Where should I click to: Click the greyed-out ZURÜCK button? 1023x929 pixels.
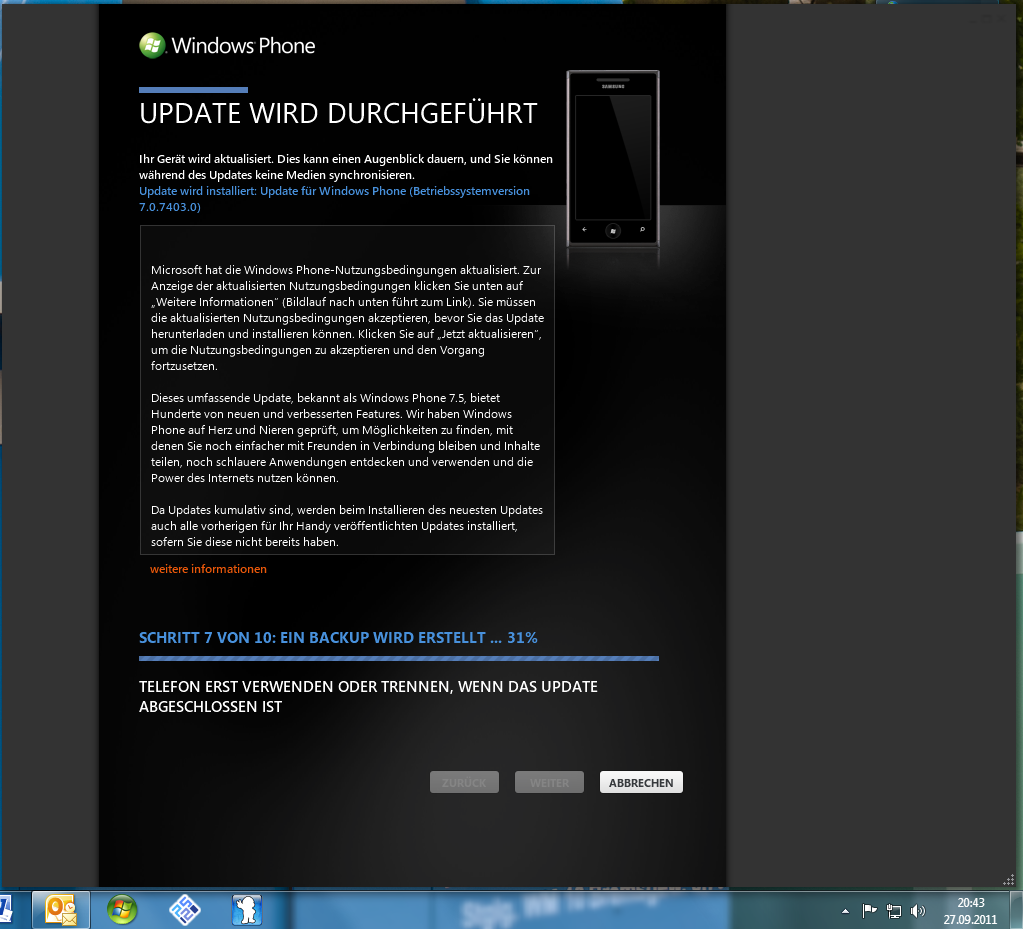[x=465, y=782]
